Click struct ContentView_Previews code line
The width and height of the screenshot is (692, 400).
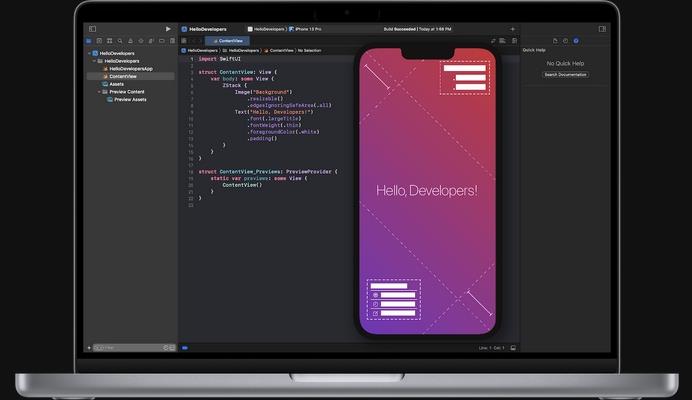[x=268, y=171]
